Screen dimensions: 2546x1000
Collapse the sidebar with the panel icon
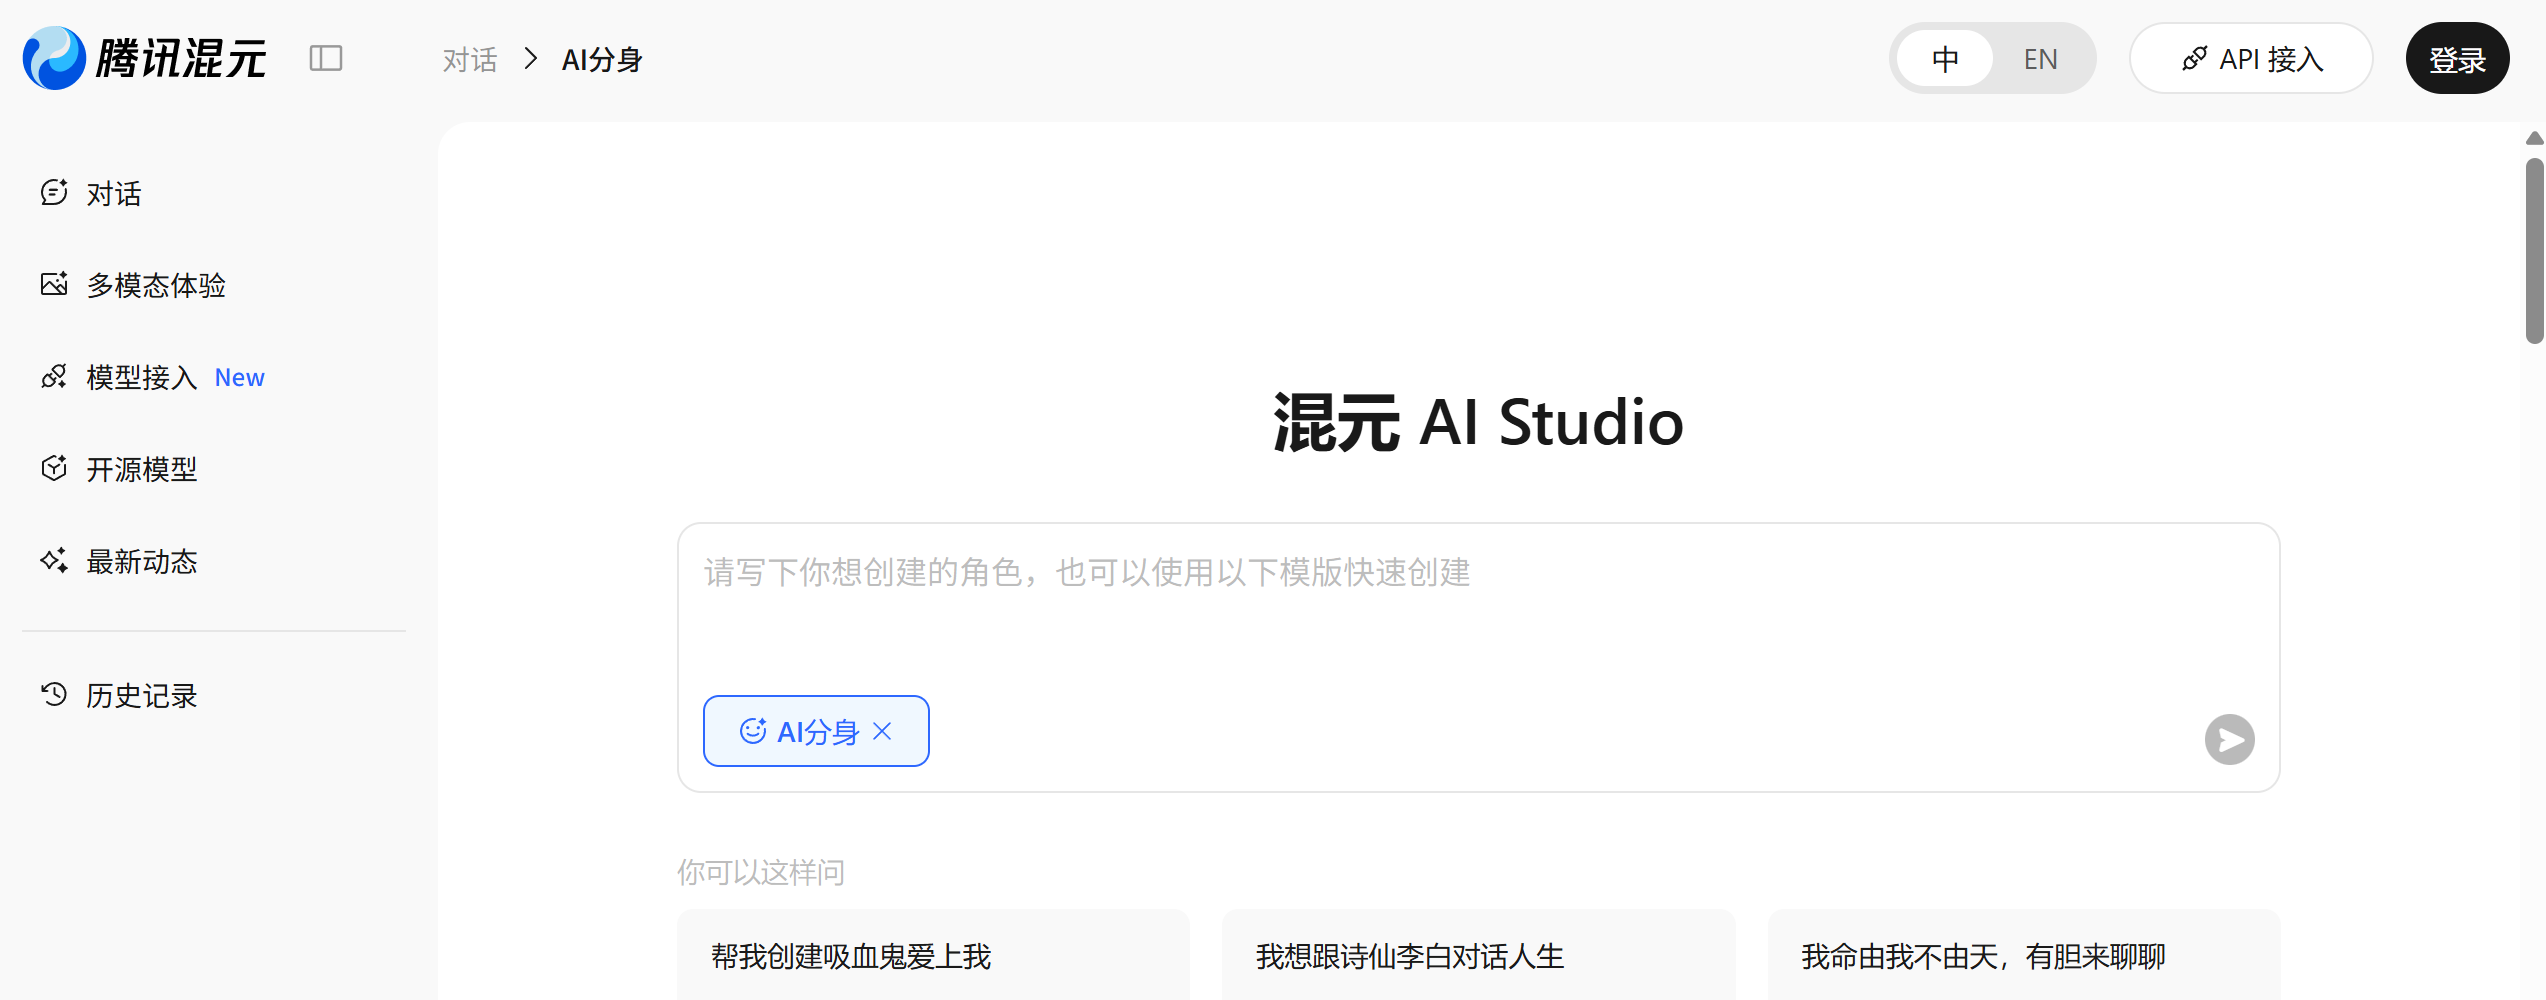click(326, 59)
